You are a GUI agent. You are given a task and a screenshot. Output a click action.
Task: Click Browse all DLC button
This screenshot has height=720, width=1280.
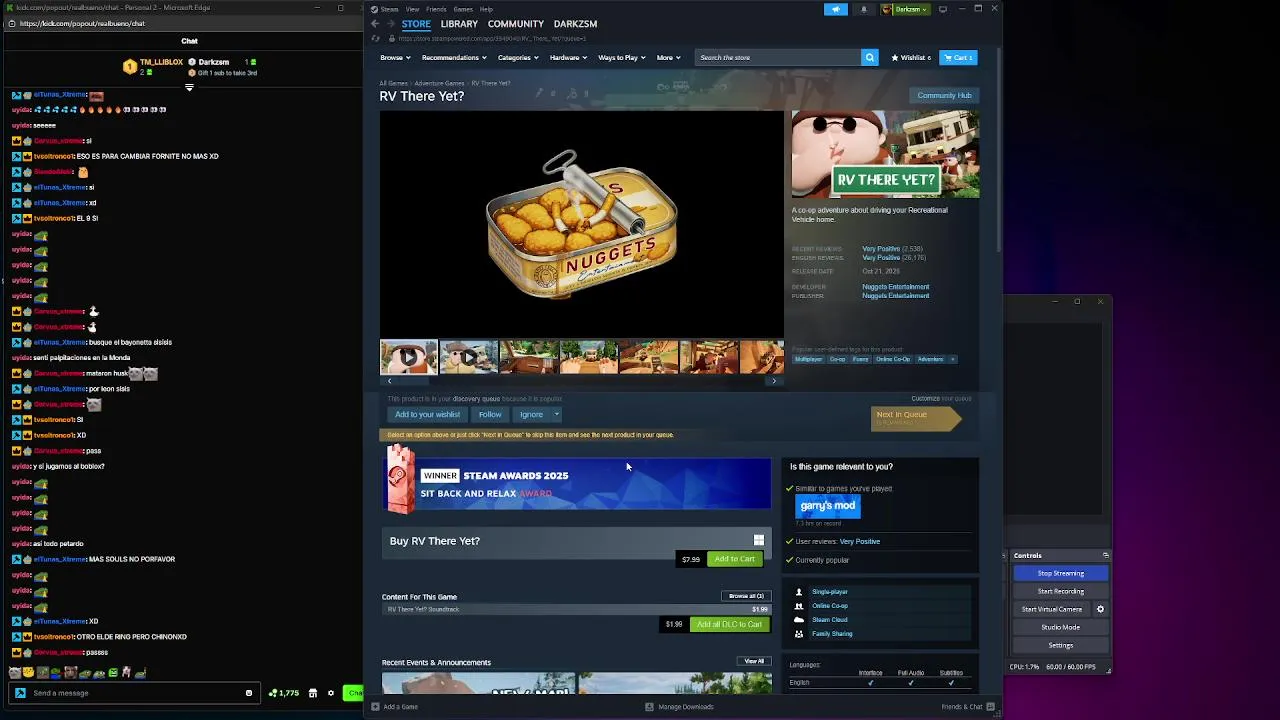coord(746,596)
